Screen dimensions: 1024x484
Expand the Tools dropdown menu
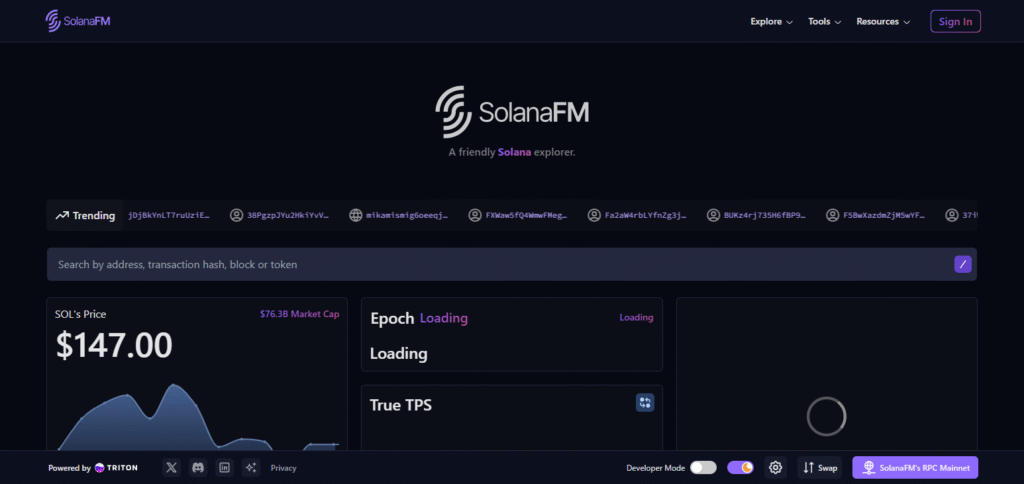pos(824,22)
